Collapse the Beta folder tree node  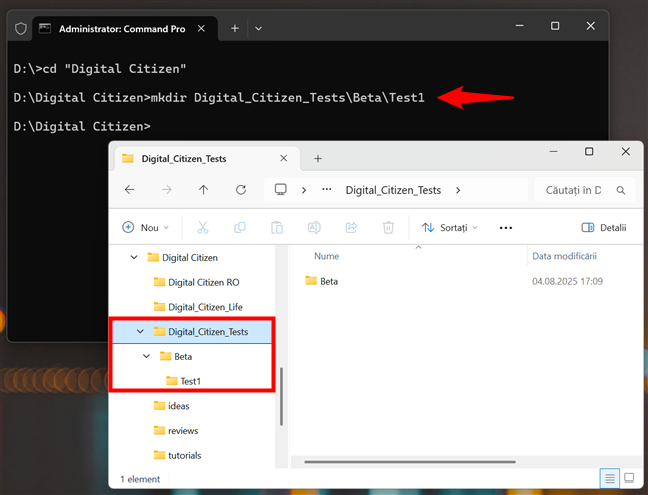[x=147, y=356]
